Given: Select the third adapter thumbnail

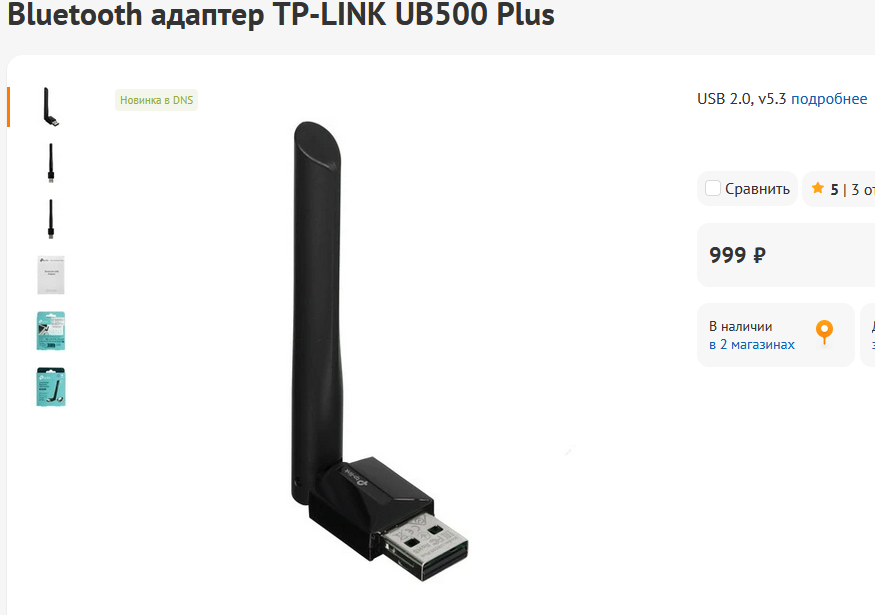Looking at the screenshot, I should point(51,219).
